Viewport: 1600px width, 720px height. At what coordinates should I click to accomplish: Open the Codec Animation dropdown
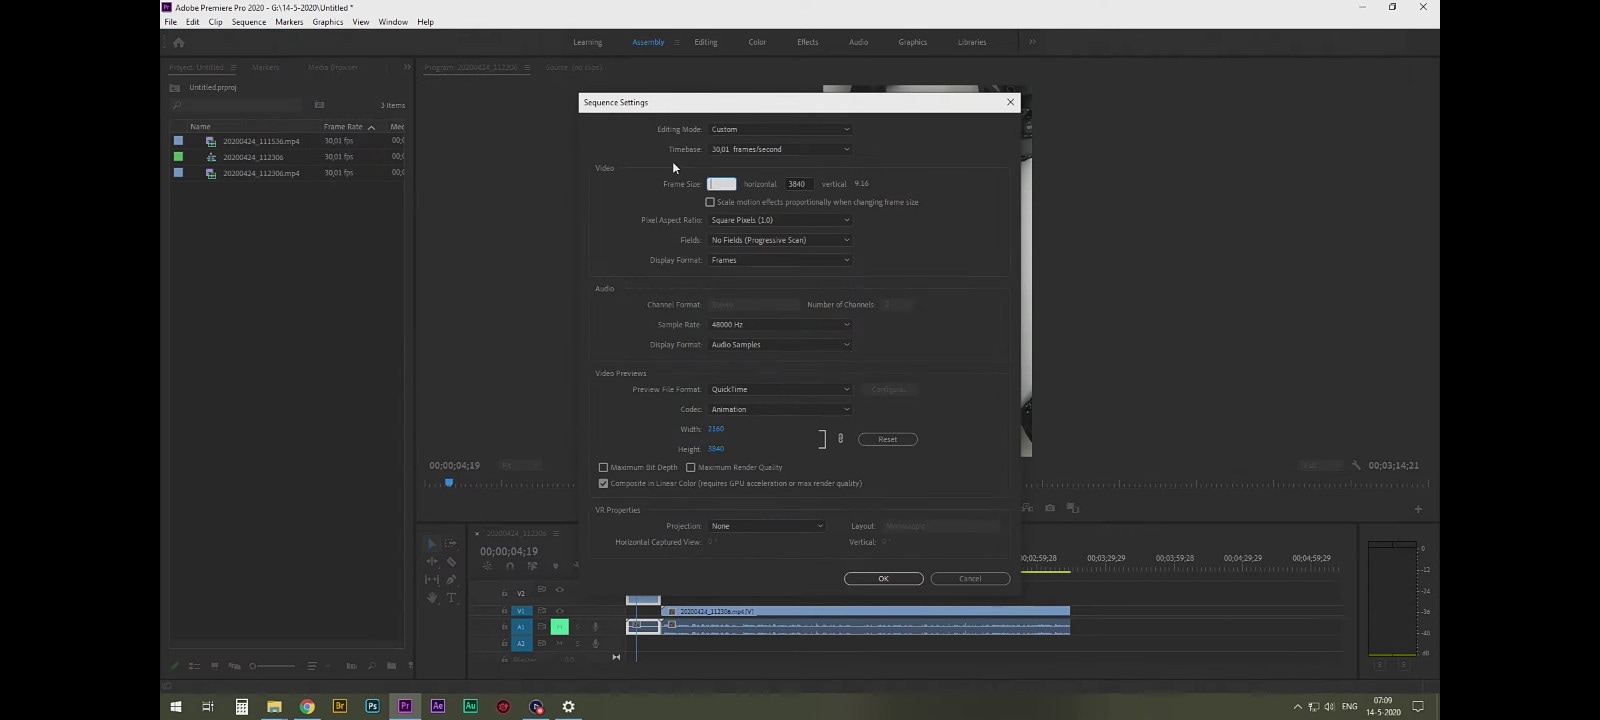780,409
